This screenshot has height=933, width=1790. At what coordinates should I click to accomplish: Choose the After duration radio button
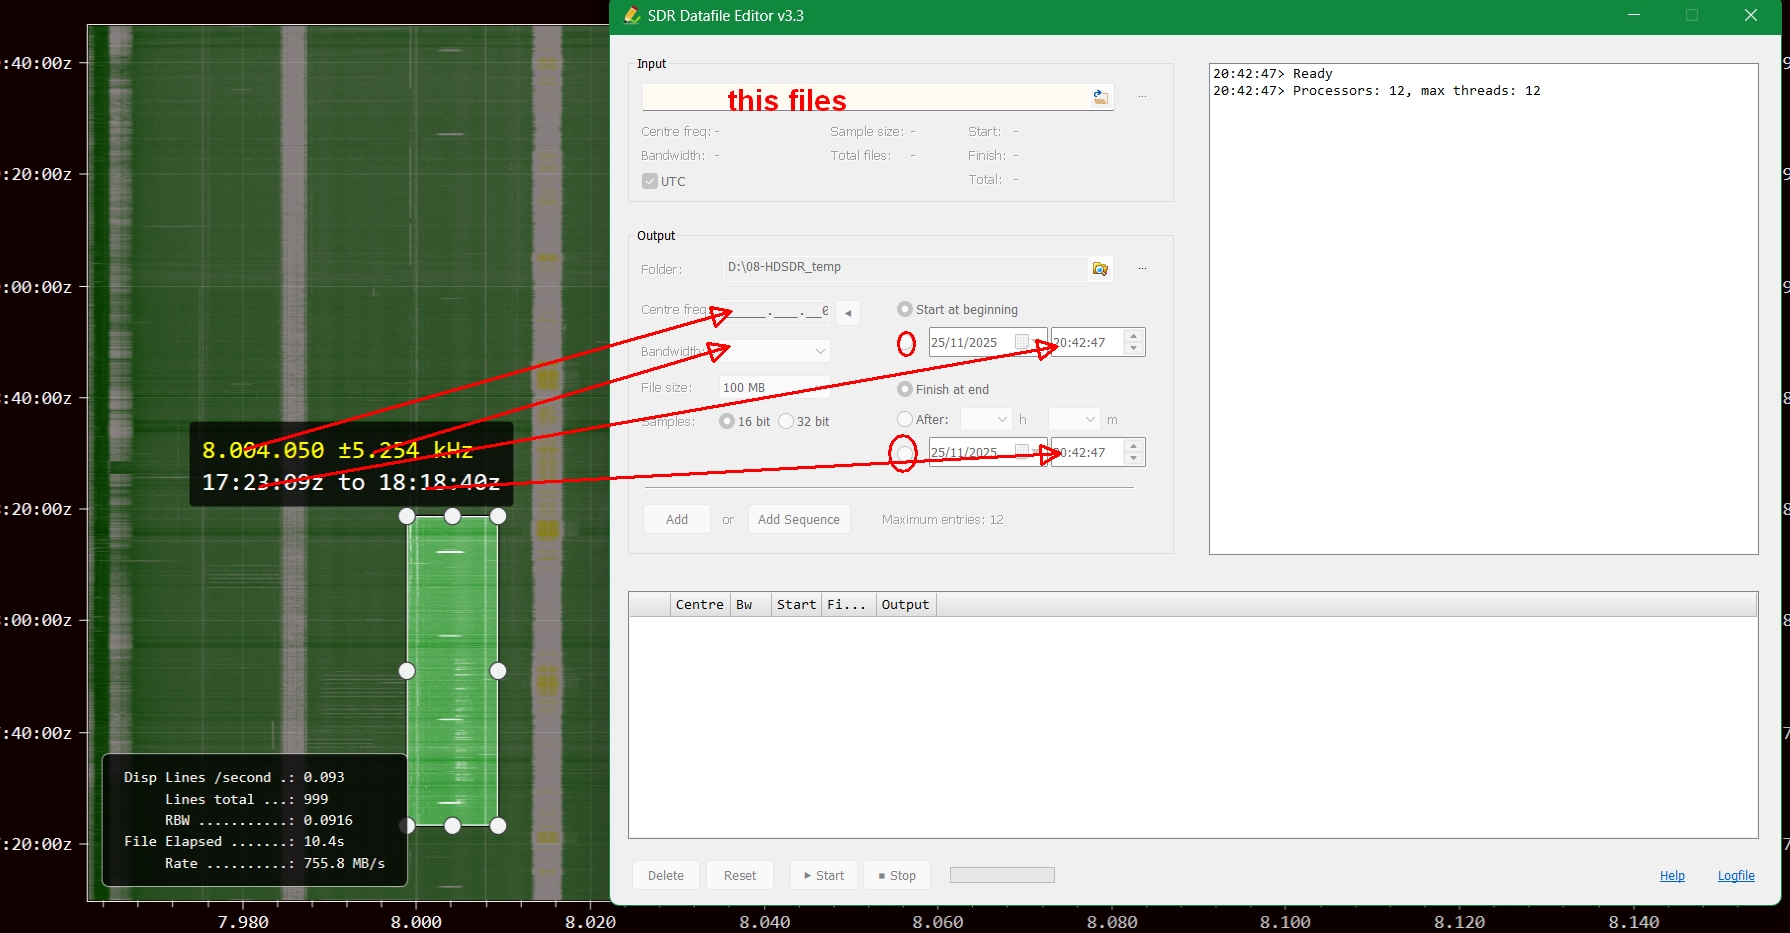pos(905,419)
